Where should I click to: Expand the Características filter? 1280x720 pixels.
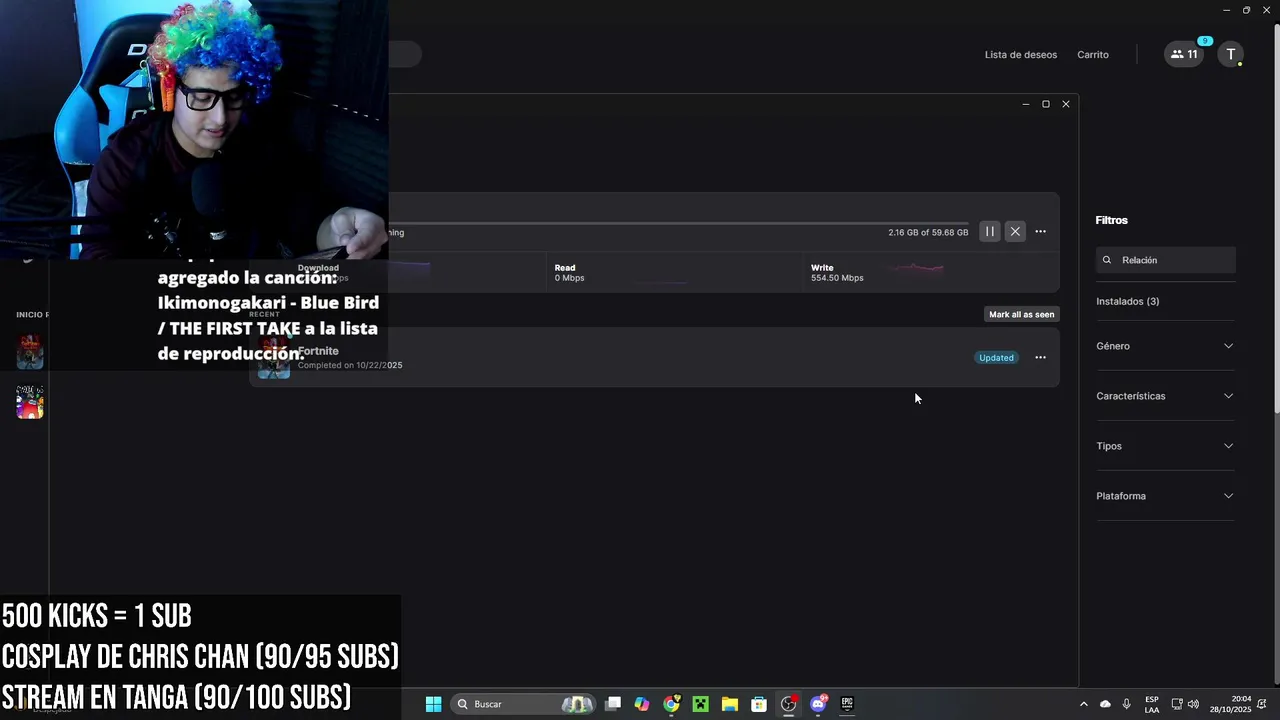(x=1166, y=396)
